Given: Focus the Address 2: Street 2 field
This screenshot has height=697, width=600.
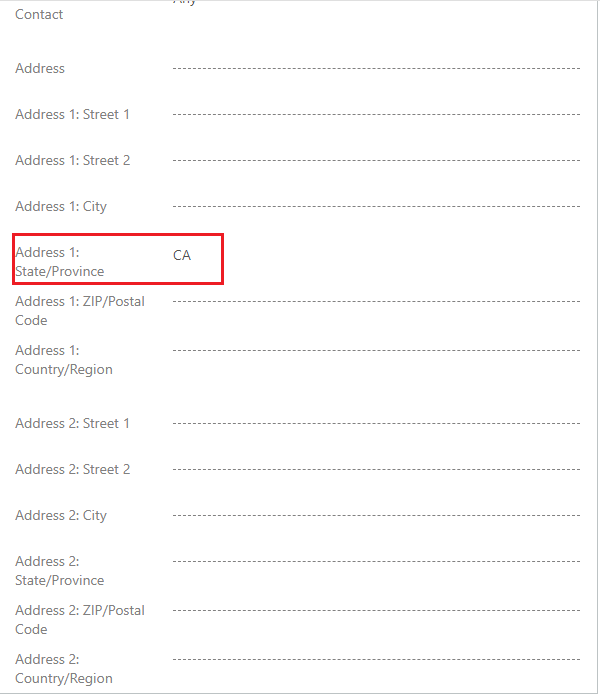Looking at the screenshot, I should click(x=376, y=469).
